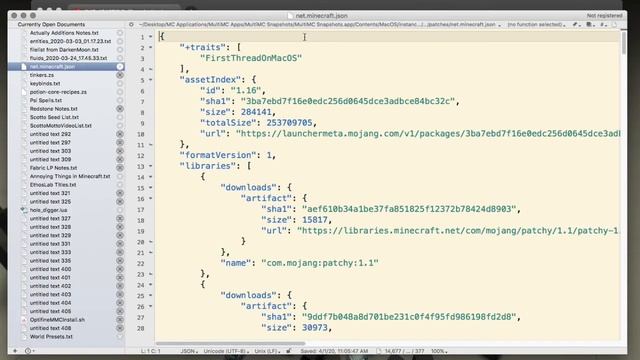Open the includes menu icon in navigation bar
This screenshot has width=640, height=360.
tap(590, 24)
